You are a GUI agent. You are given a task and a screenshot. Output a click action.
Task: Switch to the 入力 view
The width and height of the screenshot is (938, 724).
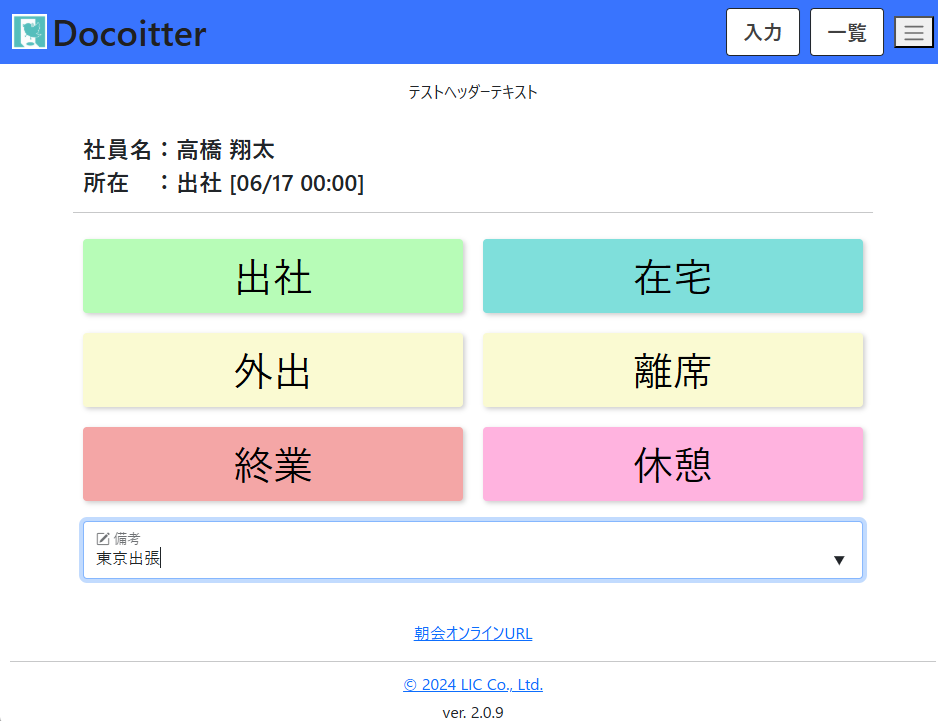763,32
